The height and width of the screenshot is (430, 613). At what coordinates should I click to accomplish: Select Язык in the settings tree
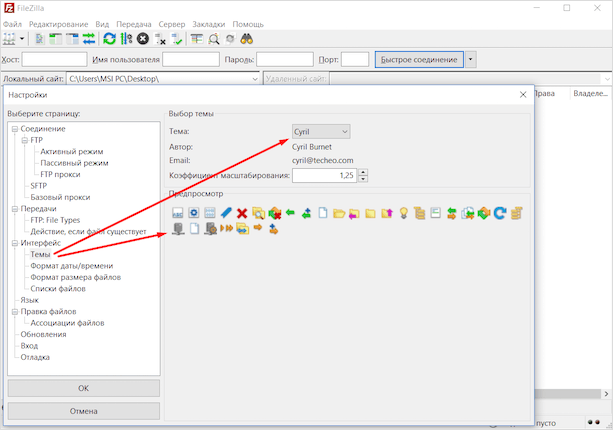coord(30,300)
